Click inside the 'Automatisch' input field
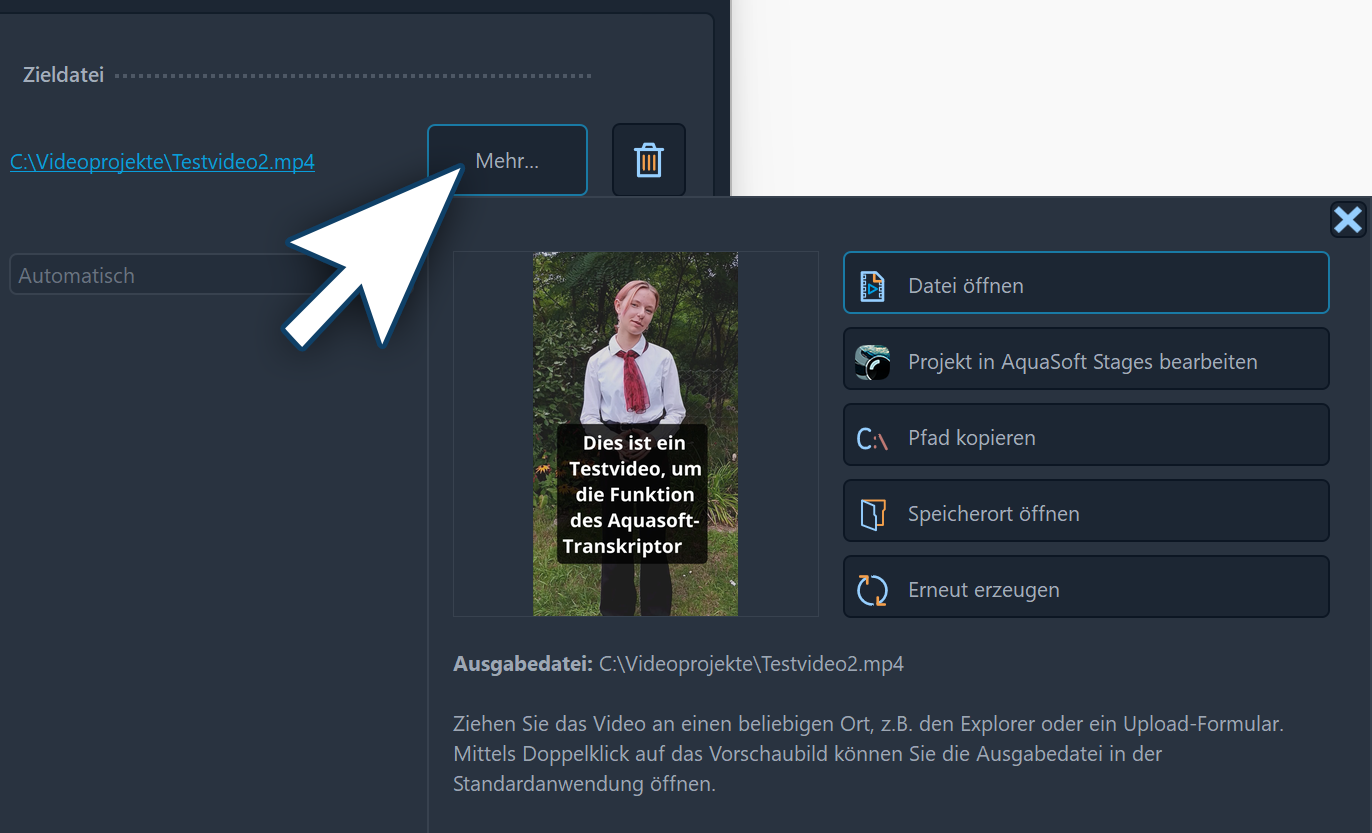This screenshot has width=1372, height=833. coord(120,275)
